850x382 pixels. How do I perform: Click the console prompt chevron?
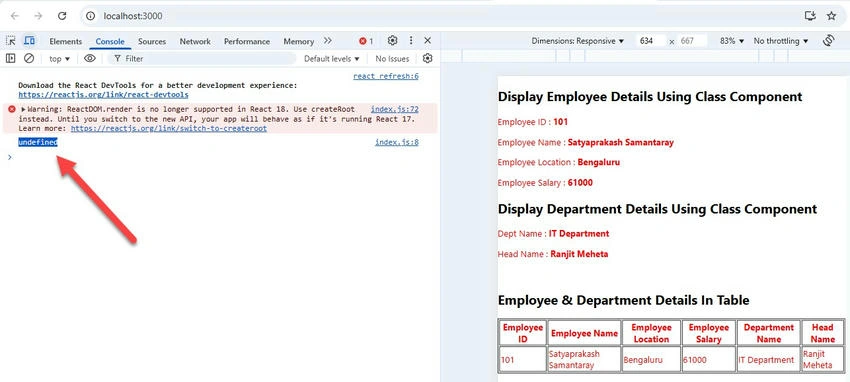[9, 157]
